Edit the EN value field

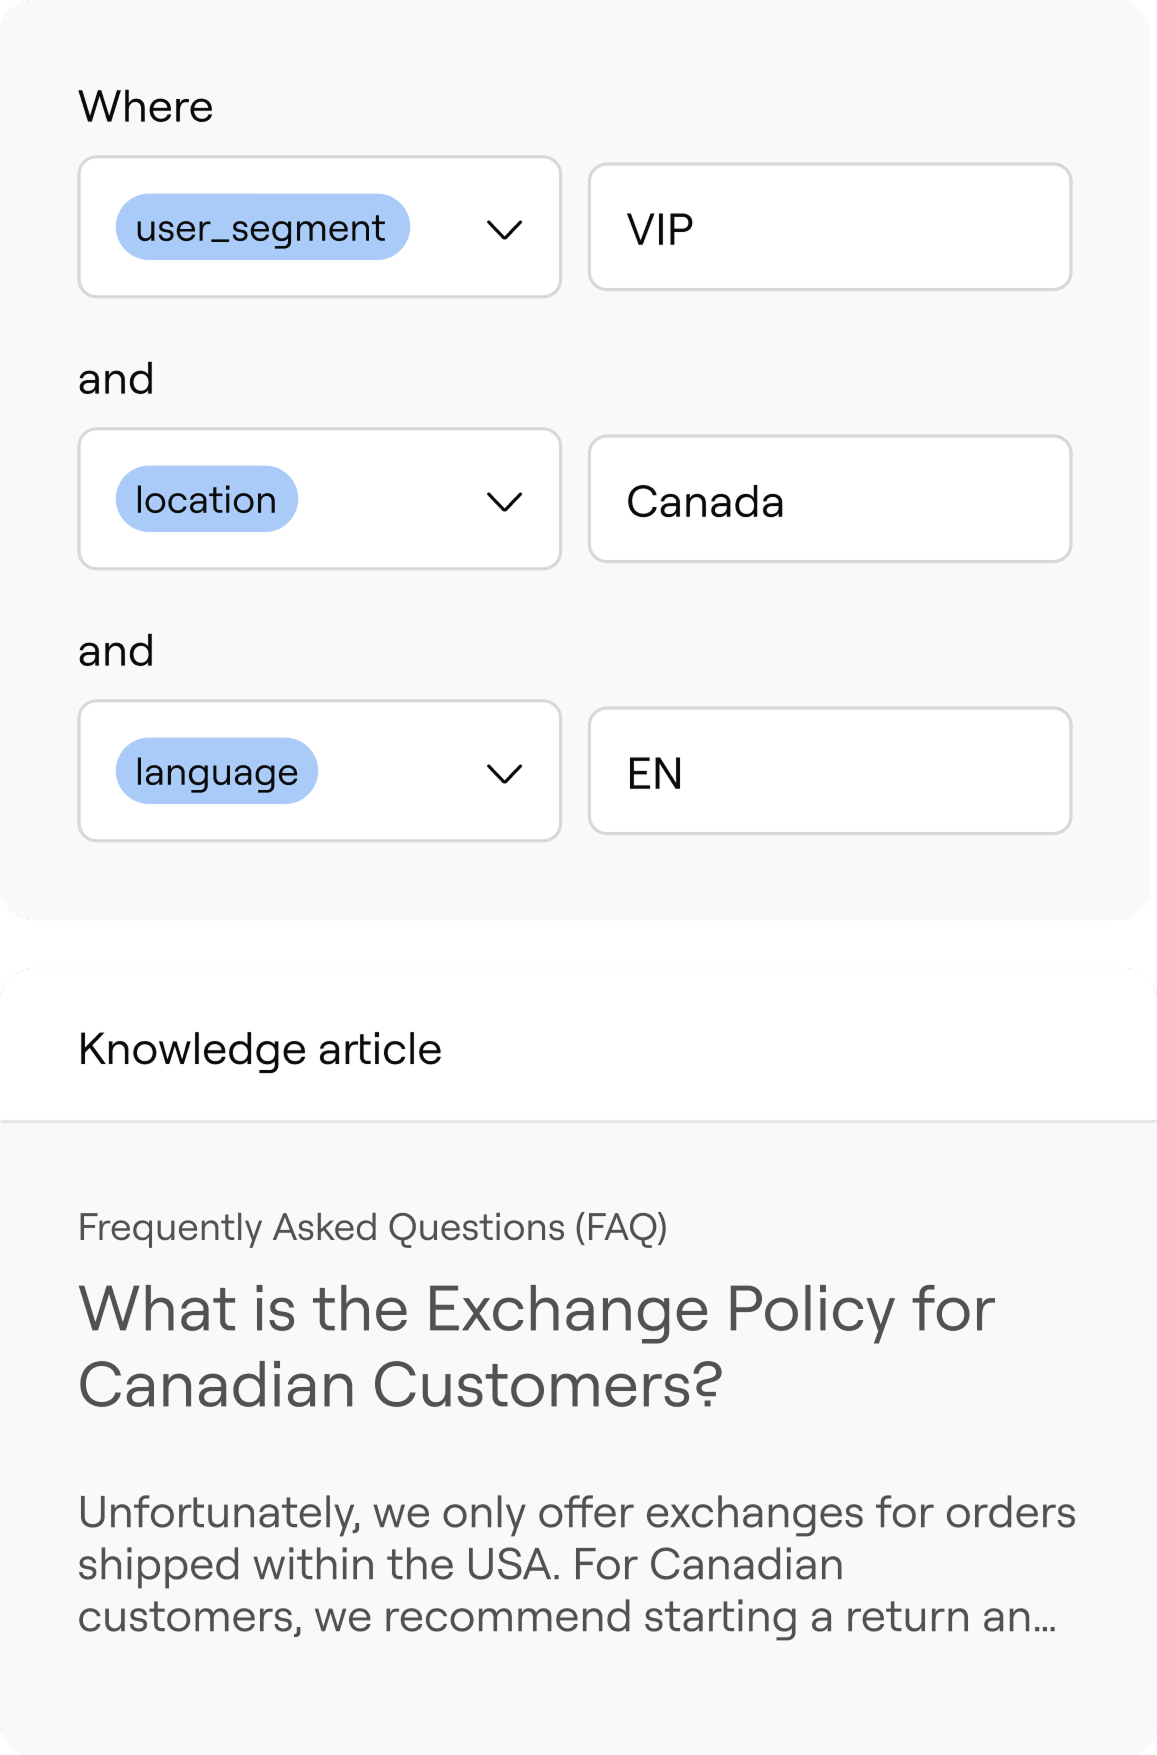click(x=829, y=772)
